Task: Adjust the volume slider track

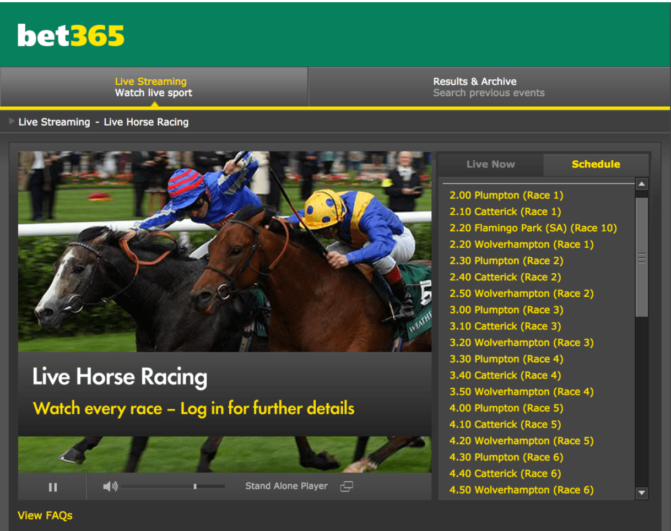Action: coord(173,487)
